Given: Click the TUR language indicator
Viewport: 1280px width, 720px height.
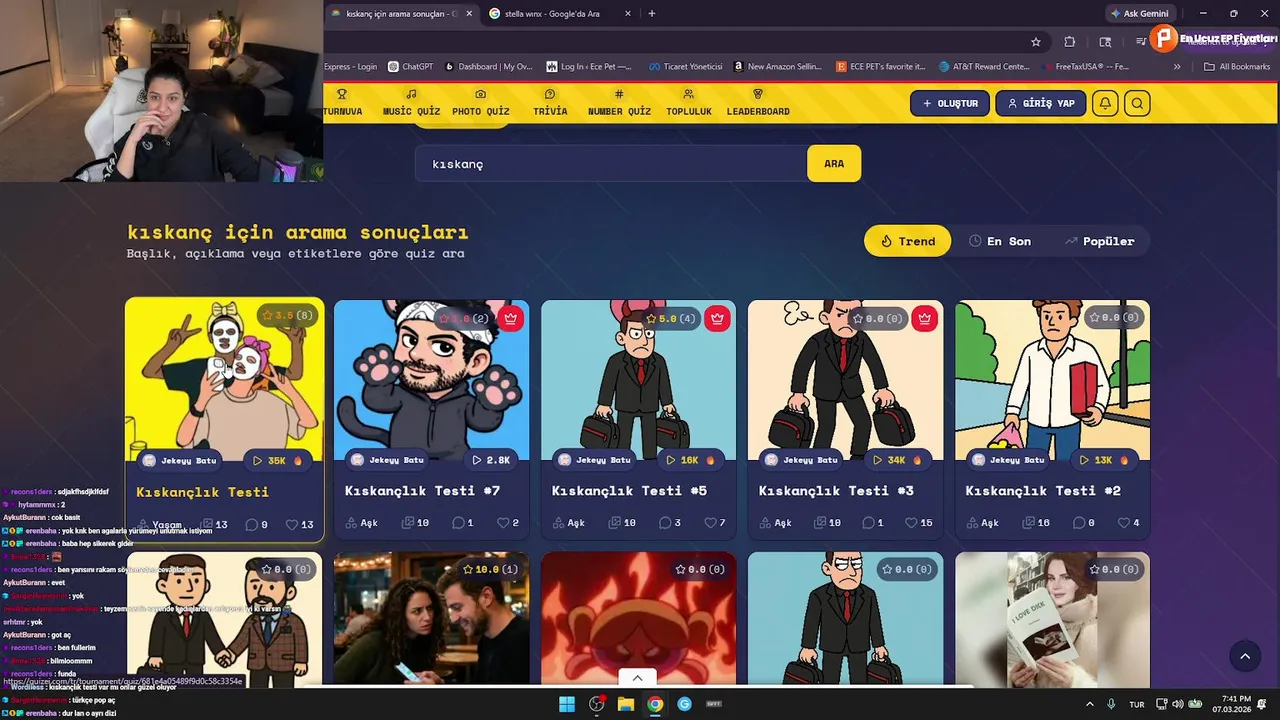Looking at the screenshot, I should click(1137, 704).
